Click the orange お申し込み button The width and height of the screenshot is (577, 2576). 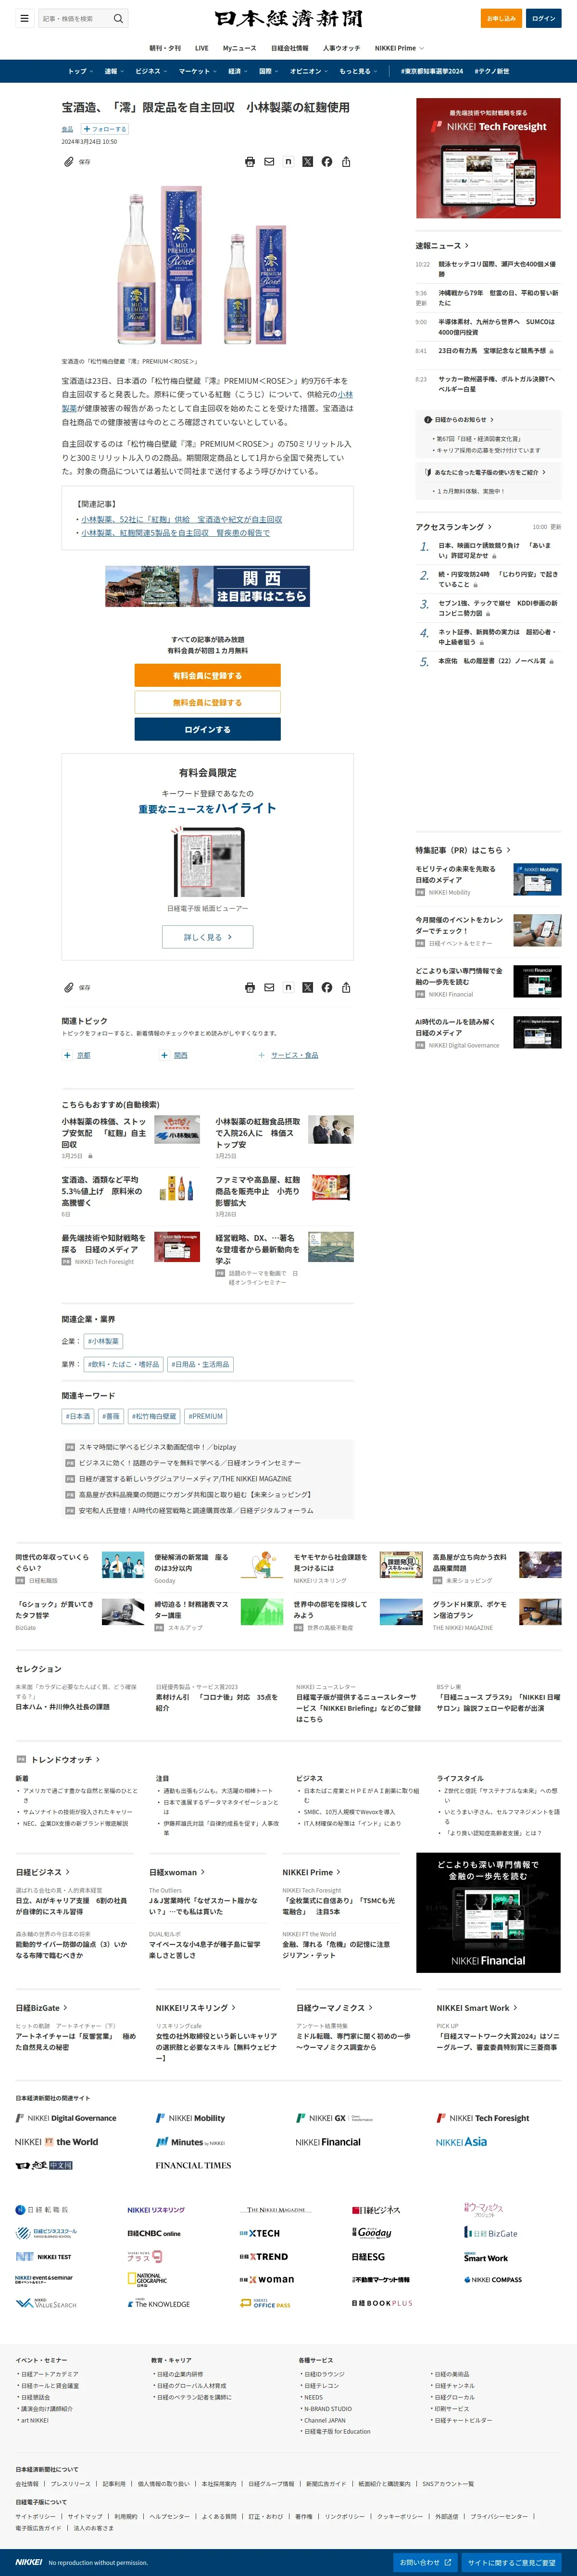[x=501, y=18]
